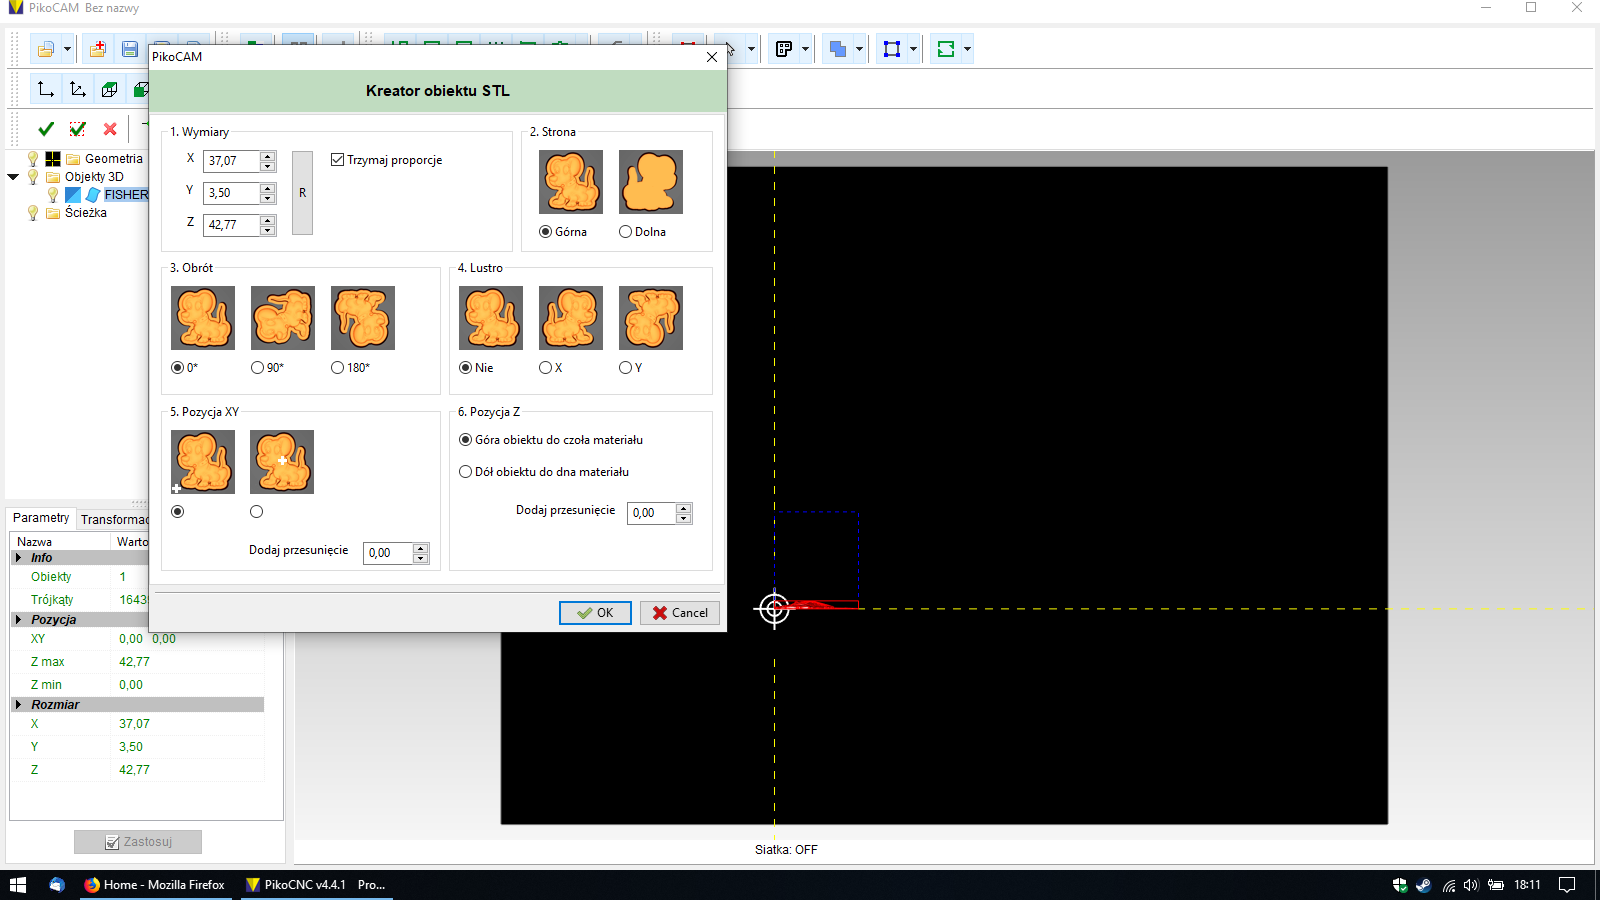This screenshot has height=900, width=1600.
Task: Click the wireframe 3D cube icon
Action: [110, 89]
